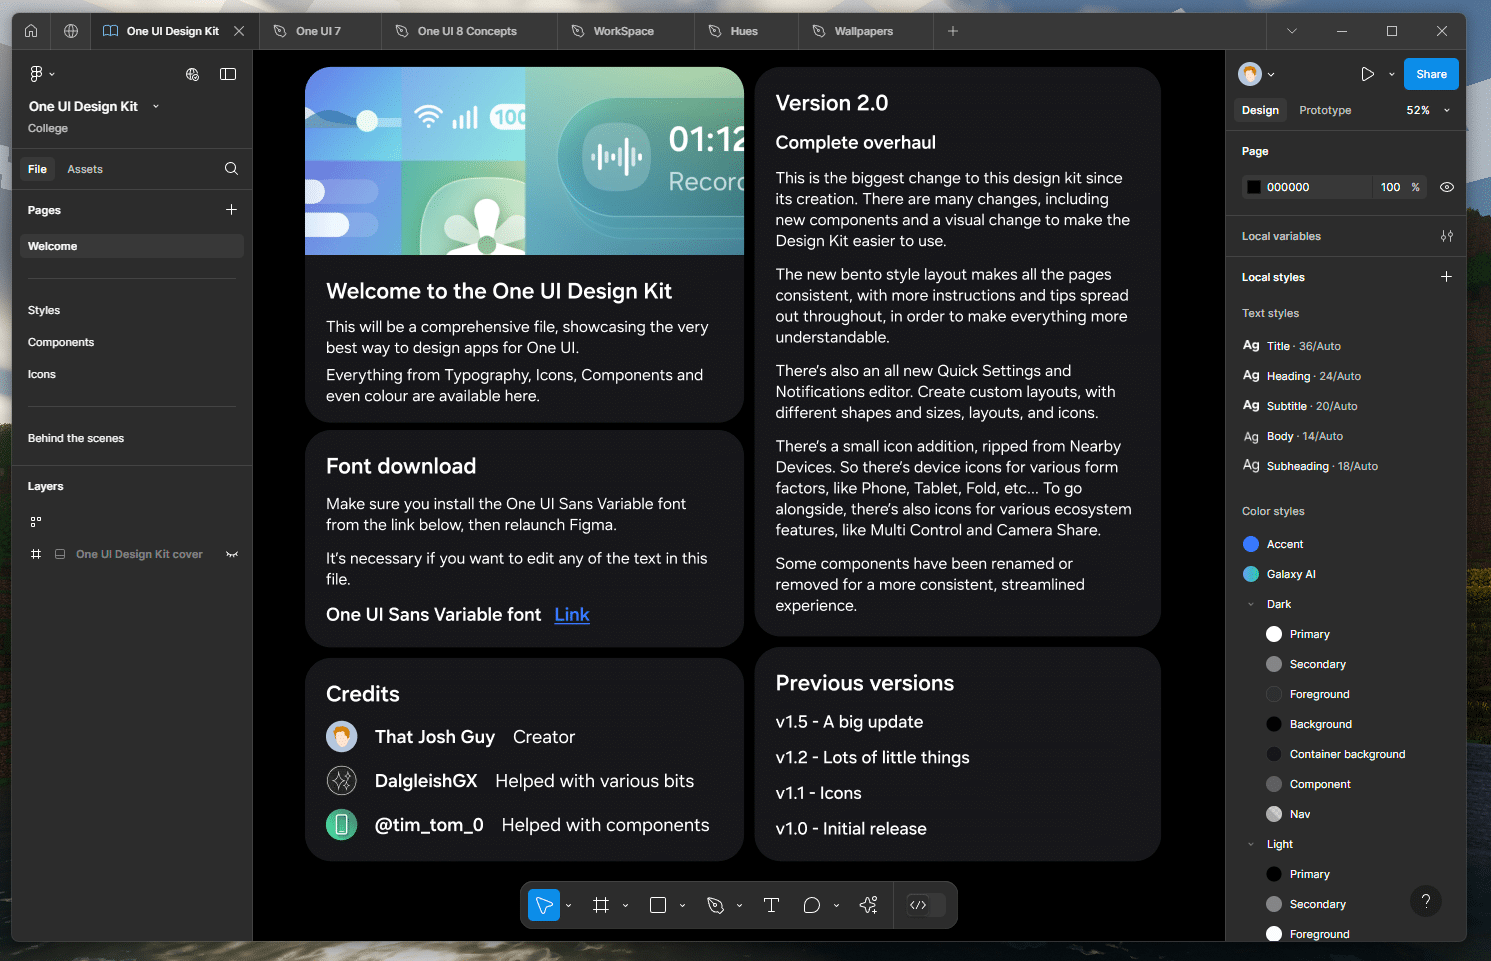Switch to the Prototype tab
This screenshot has height=961, width=1491.
(1325, 110)
